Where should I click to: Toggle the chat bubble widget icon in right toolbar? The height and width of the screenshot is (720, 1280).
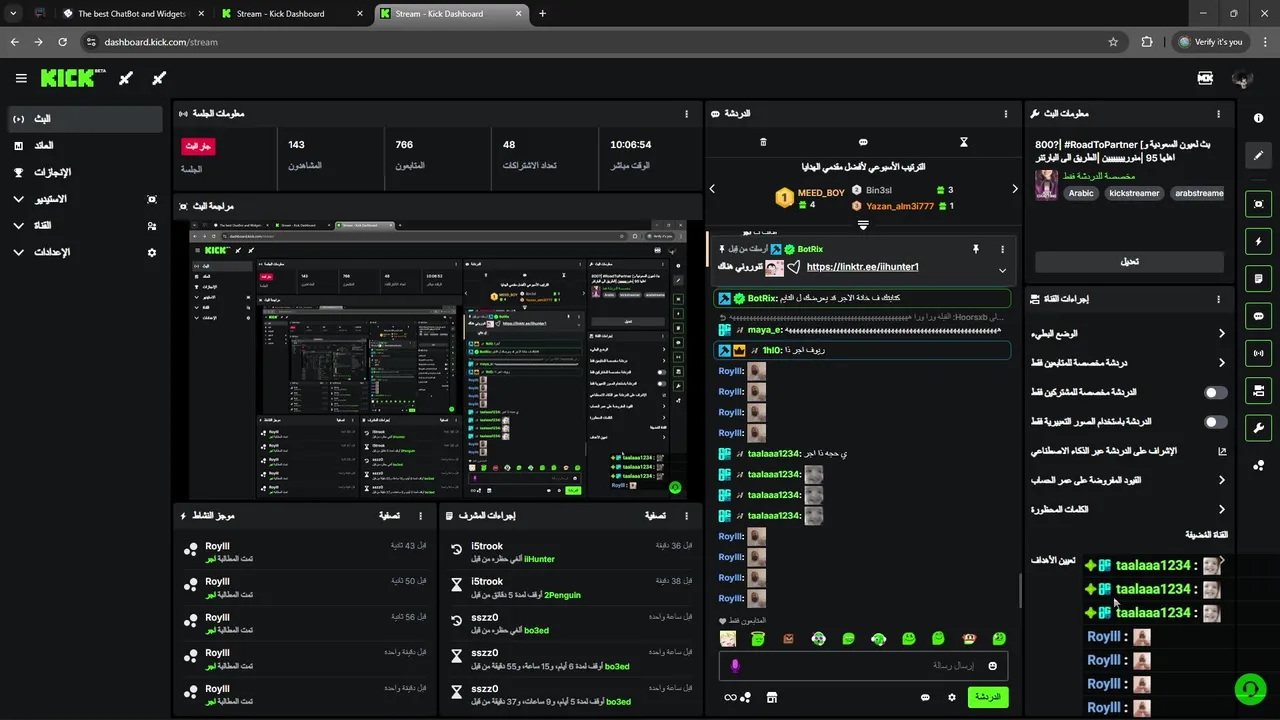click(x=1258, y=316)
